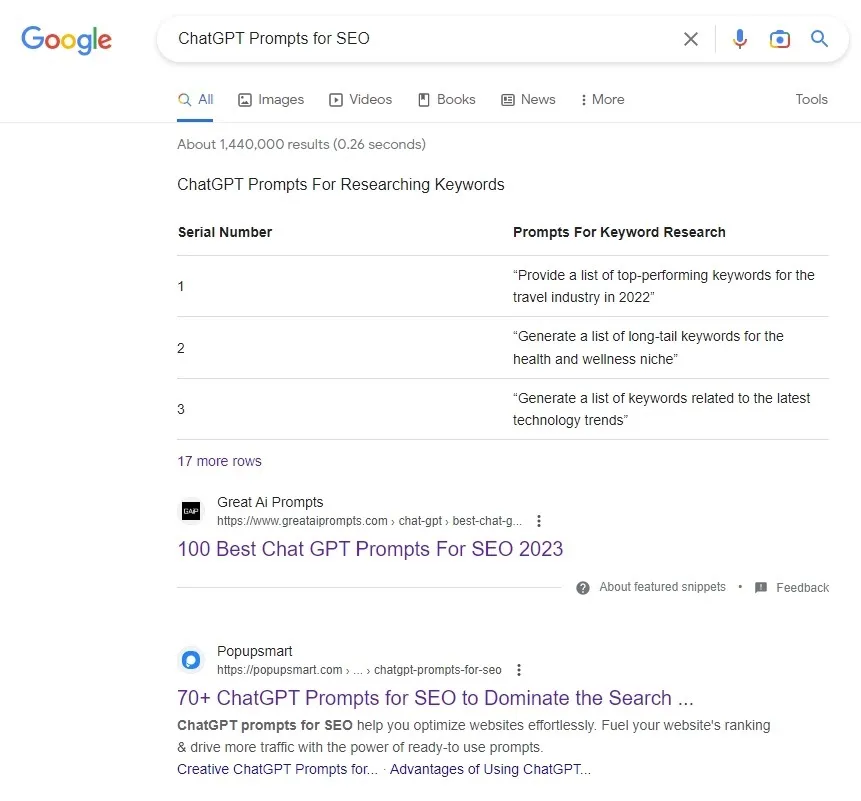Screen dimensions: 861x801
Task: Switch to the Images tab
Action: [271, 99]
